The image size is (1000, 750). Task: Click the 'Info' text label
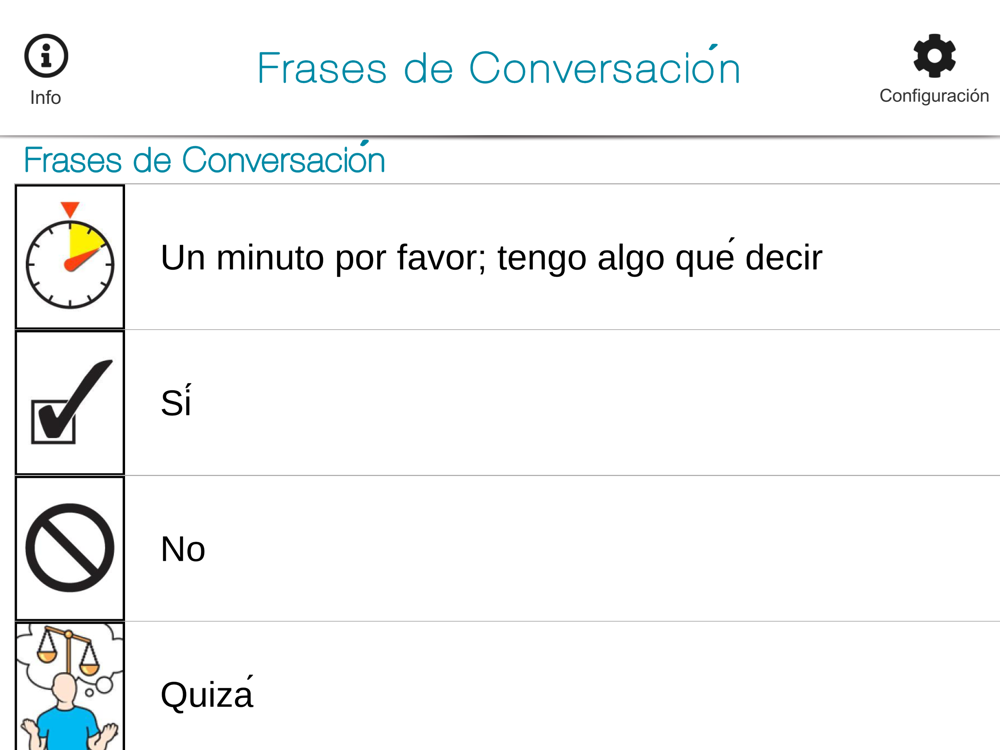pyautogui.click(x=46, y=98)
